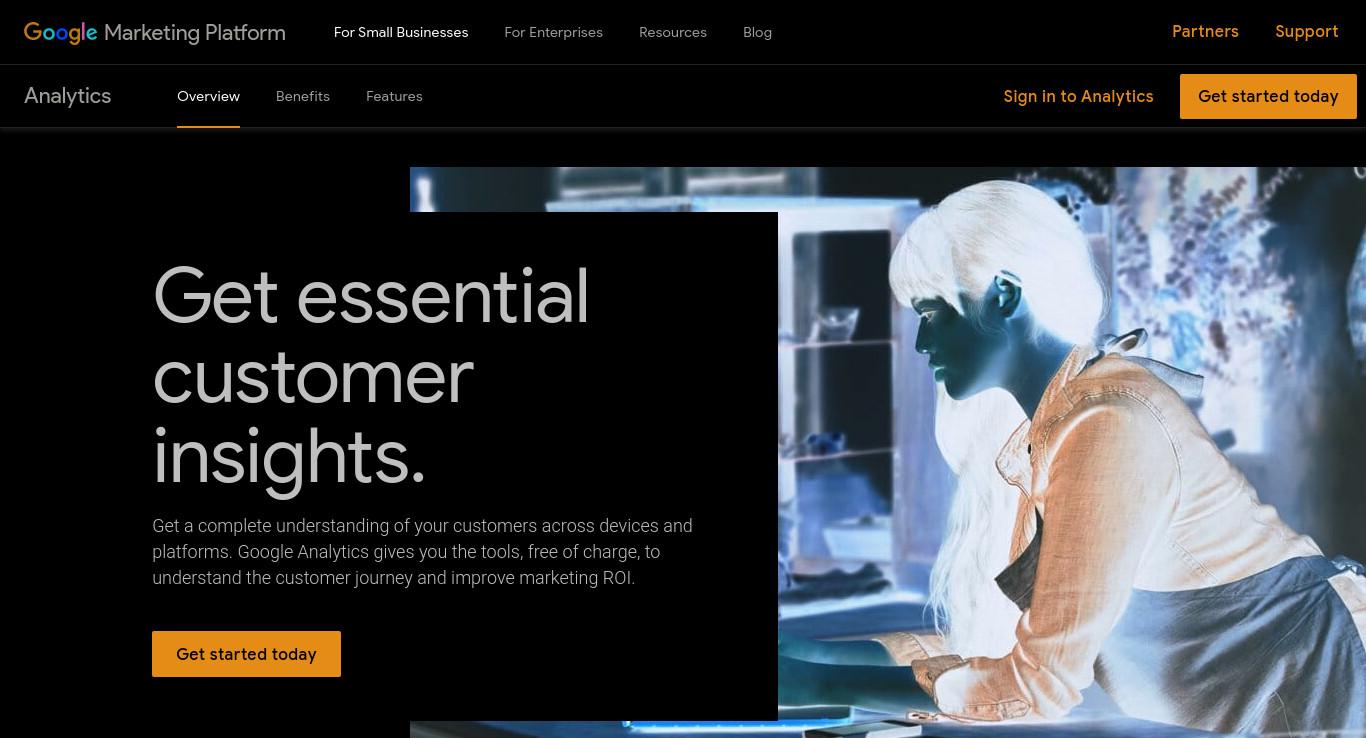The image size is (1366, 738).
Task: Click the paragraph describing Google Analytics tools
Action: [x=422, y=552]
